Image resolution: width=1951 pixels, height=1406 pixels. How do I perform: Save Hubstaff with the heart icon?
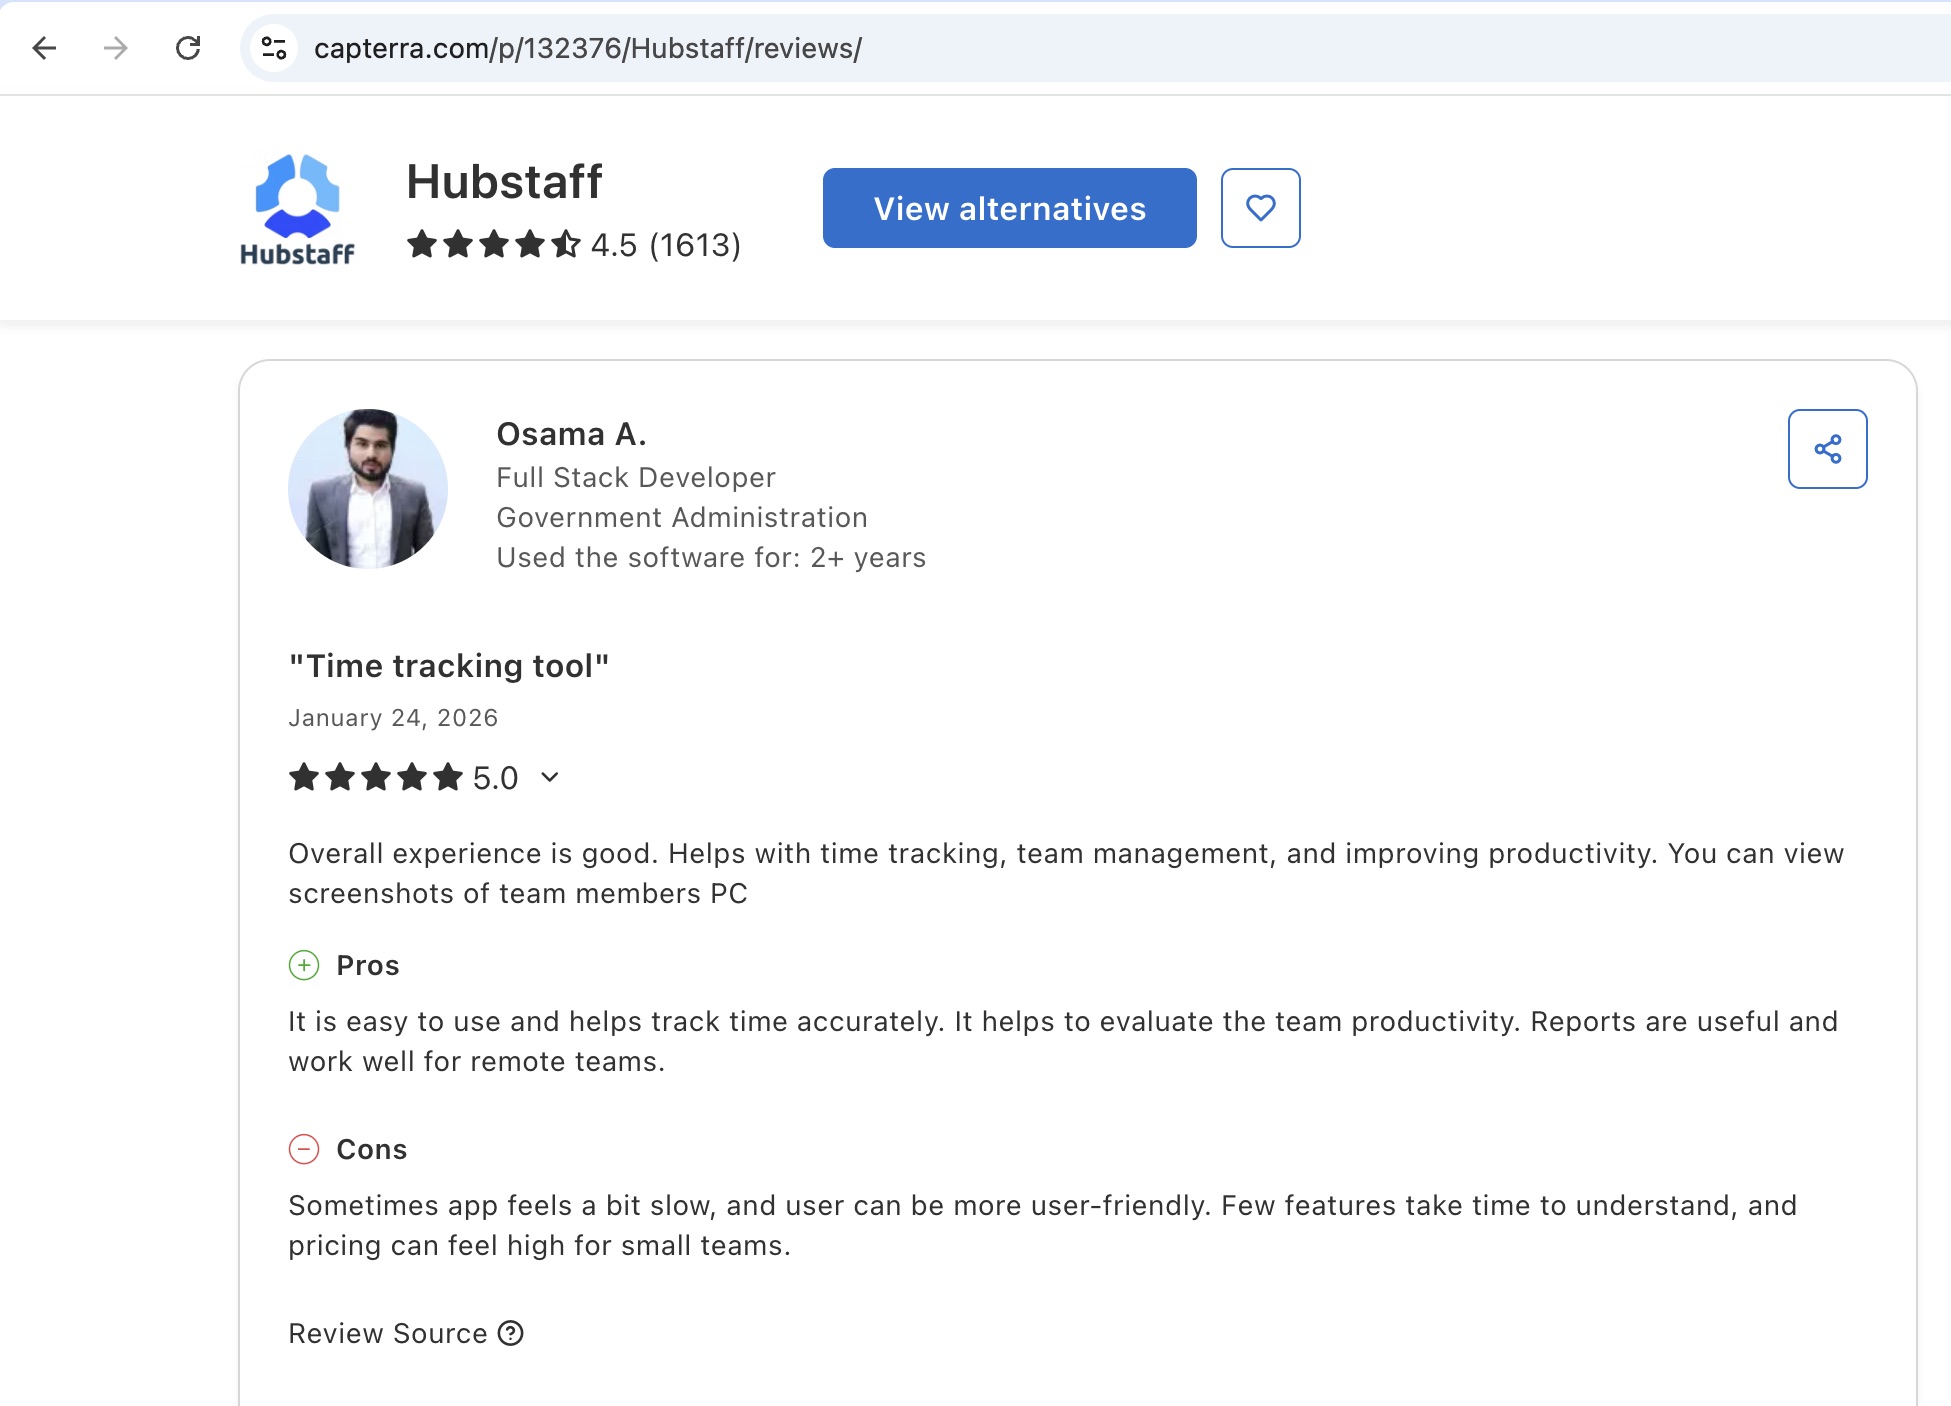[x=1261, y=208]
